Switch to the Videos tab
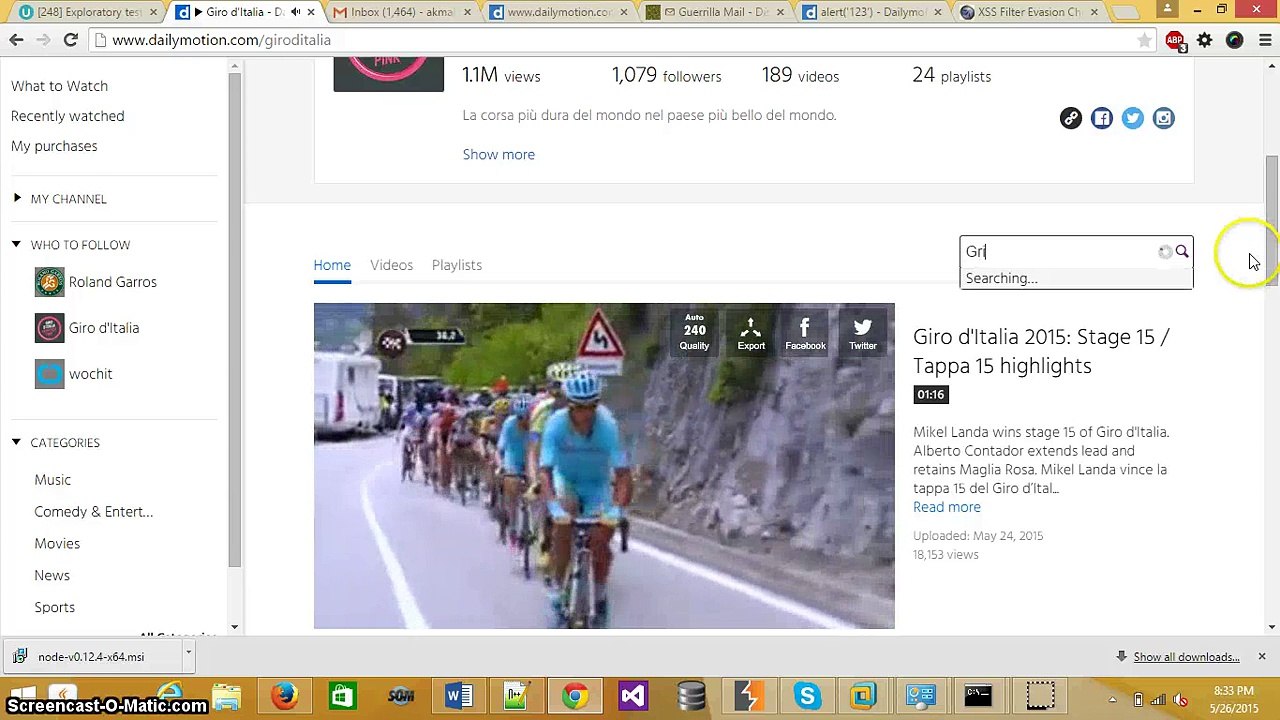This screenshot has height=720, width=1280. tap(391, 265)
